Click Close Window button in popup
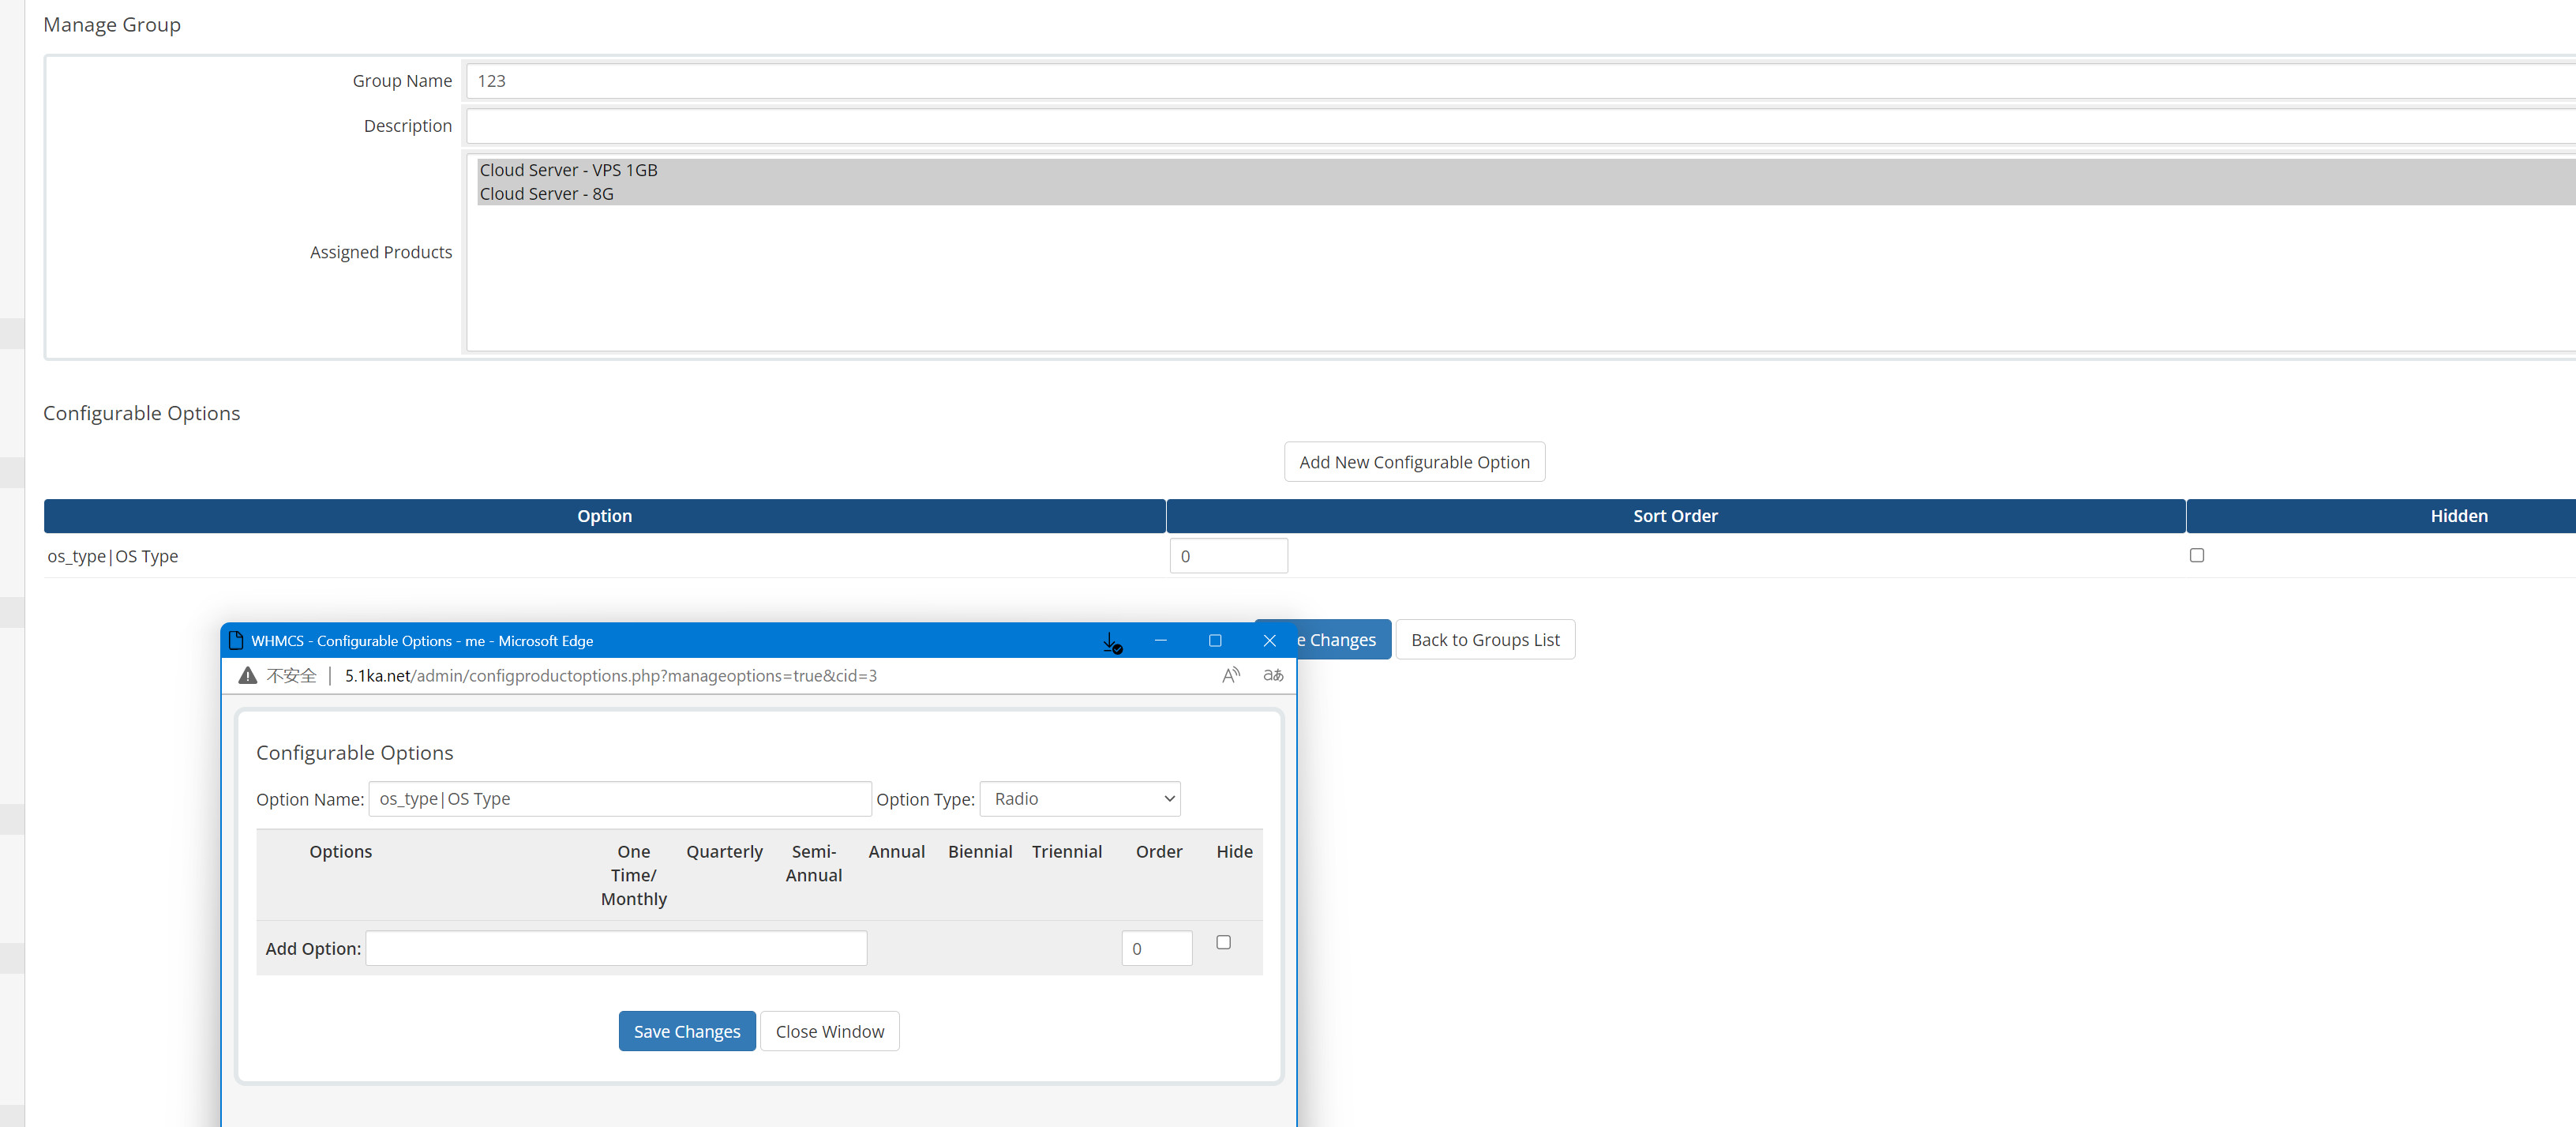 [830, 1031]
